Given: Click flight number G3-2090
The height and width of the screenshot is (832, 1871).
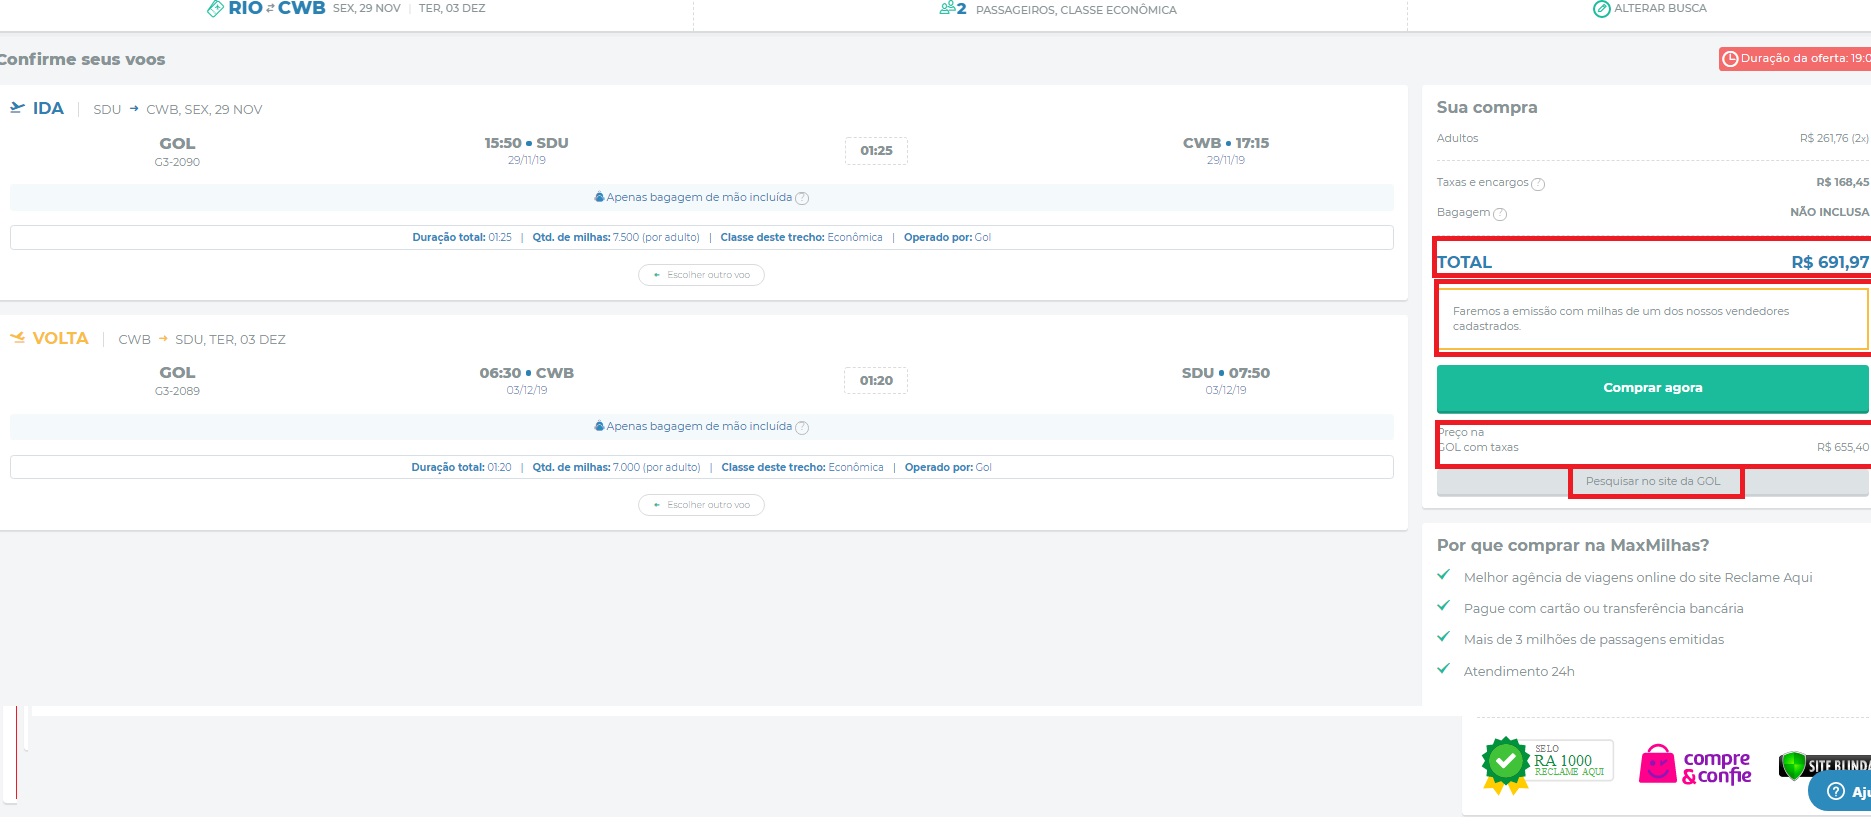Looking at the screenshot, I should [x=177, y=162].
